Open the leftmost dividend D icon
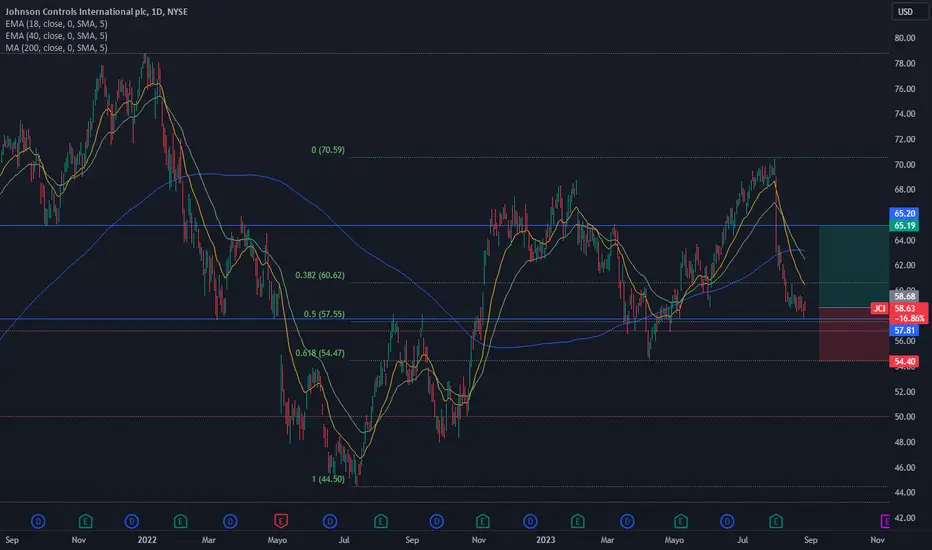Image resolution: width=932 pixels, height=550 pixels. 38,521
